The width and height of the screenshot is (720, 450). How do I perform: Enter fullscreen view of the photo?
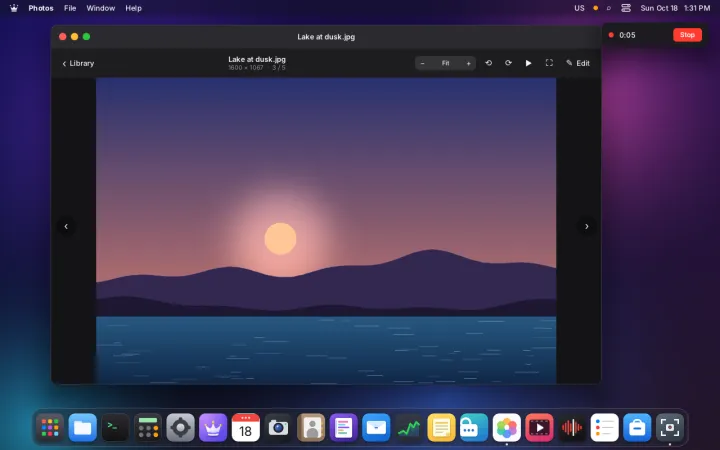click(549, 63)
